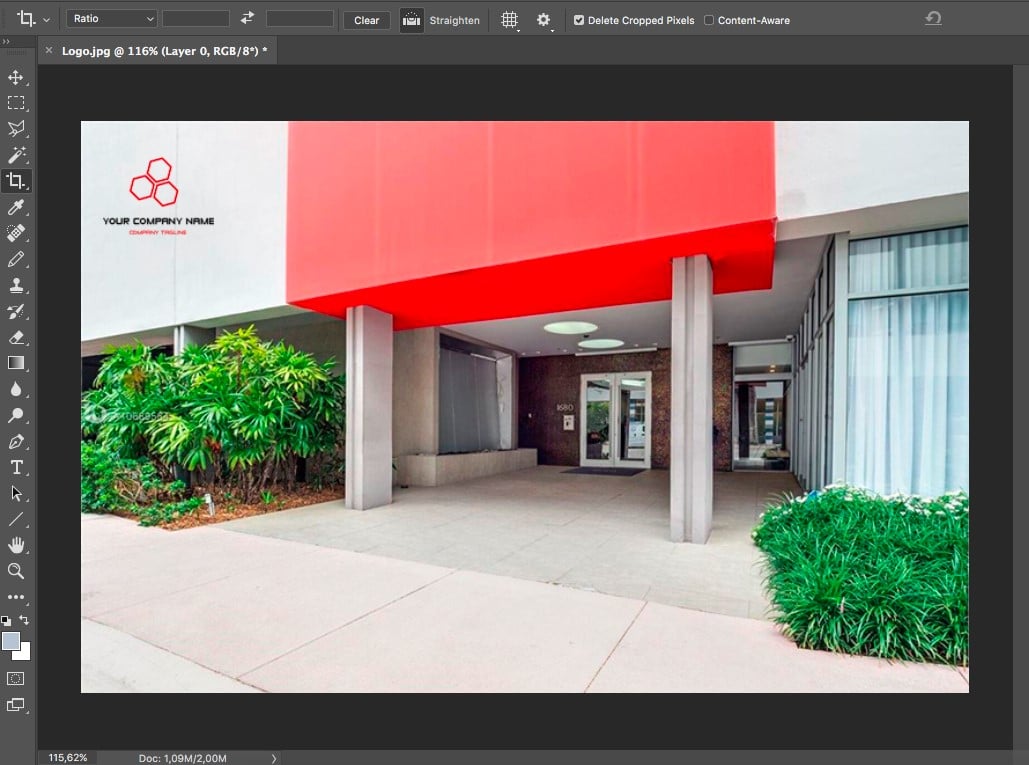Select the Zoom tool in the toolbar

[x=16, y=571]
